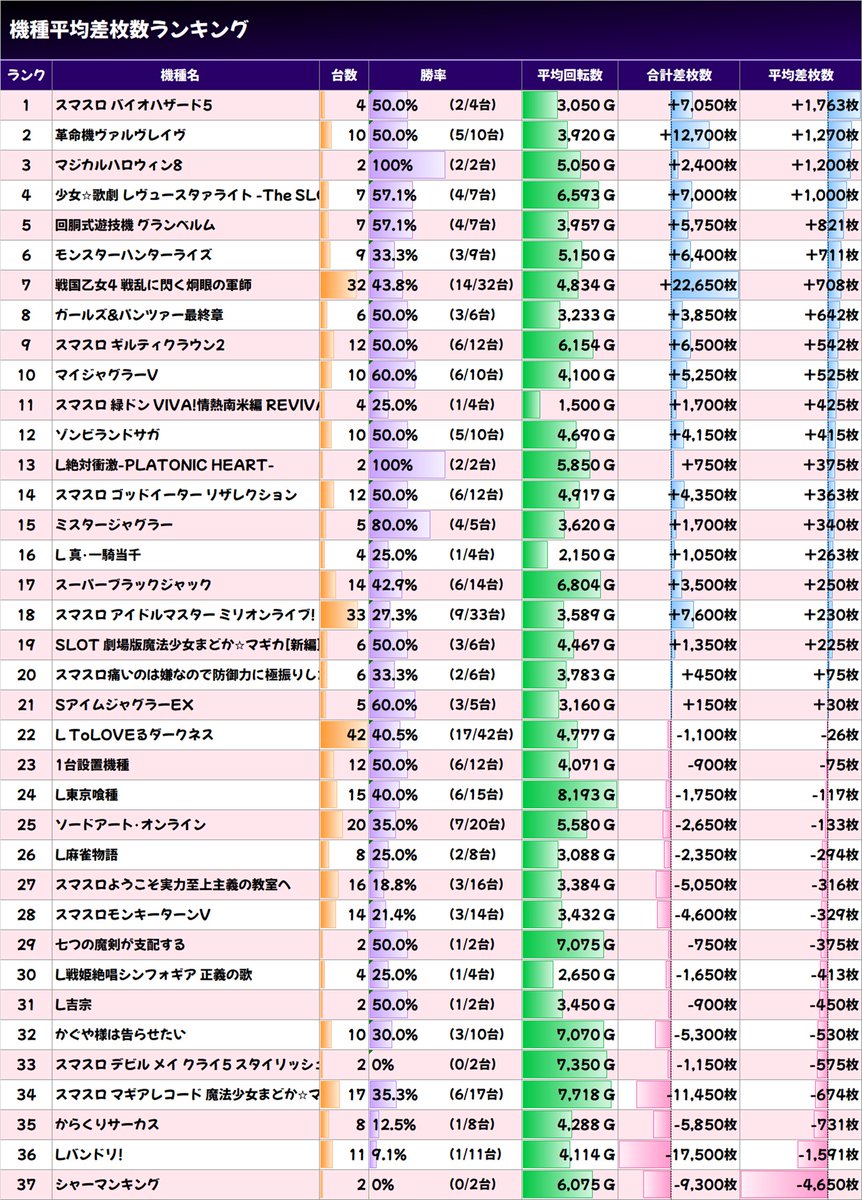Select average difference -4,650枚
862x1200 pixels.
tap(827, 1185)
